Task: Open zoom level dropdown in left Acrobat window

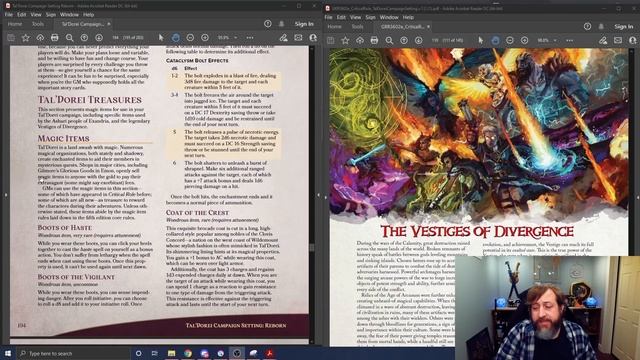Action: 236,38
